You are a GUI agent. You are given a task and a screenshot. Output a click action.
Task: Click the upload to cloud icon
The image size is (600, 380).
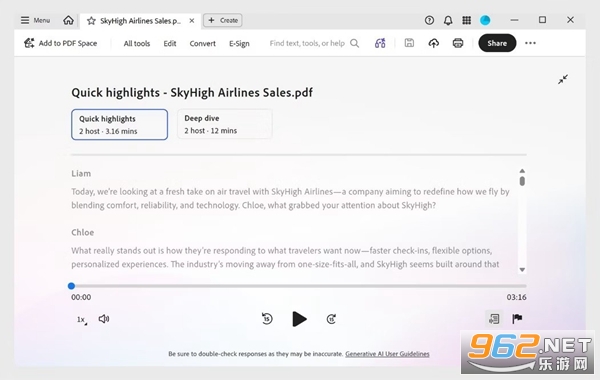[434, 43]
